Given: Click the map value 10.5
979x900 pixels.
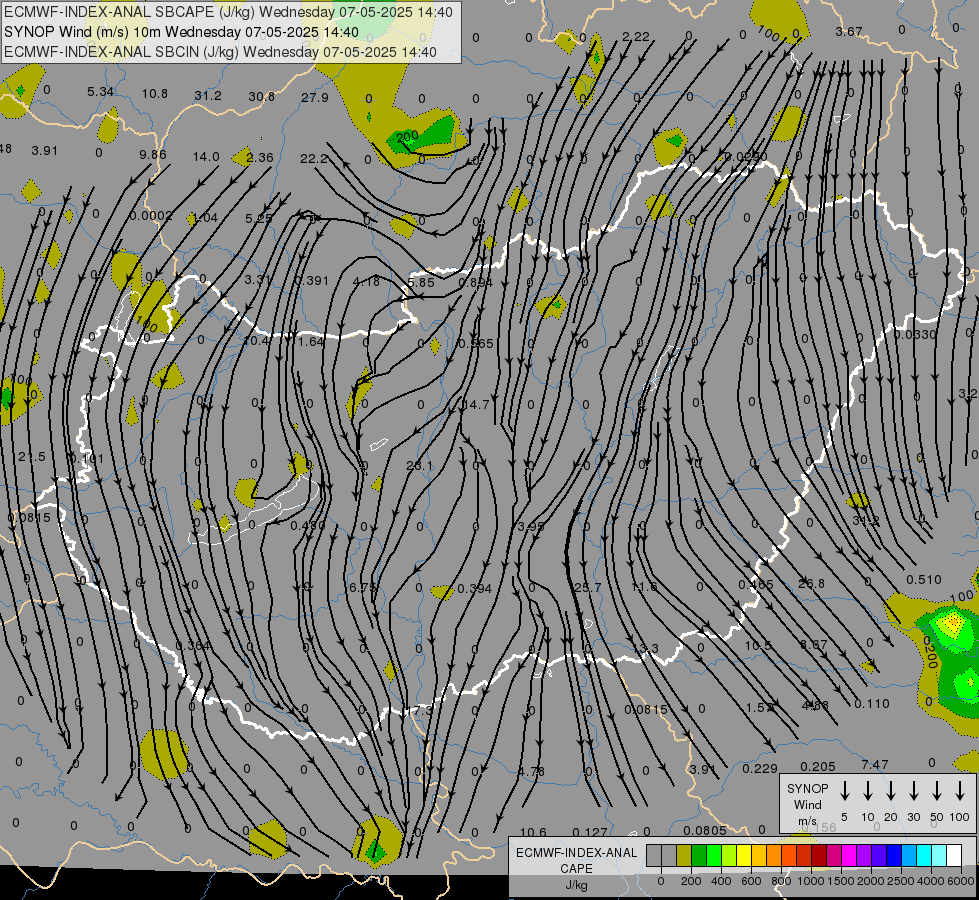Looking at the screenshot, I should (758, 645).
